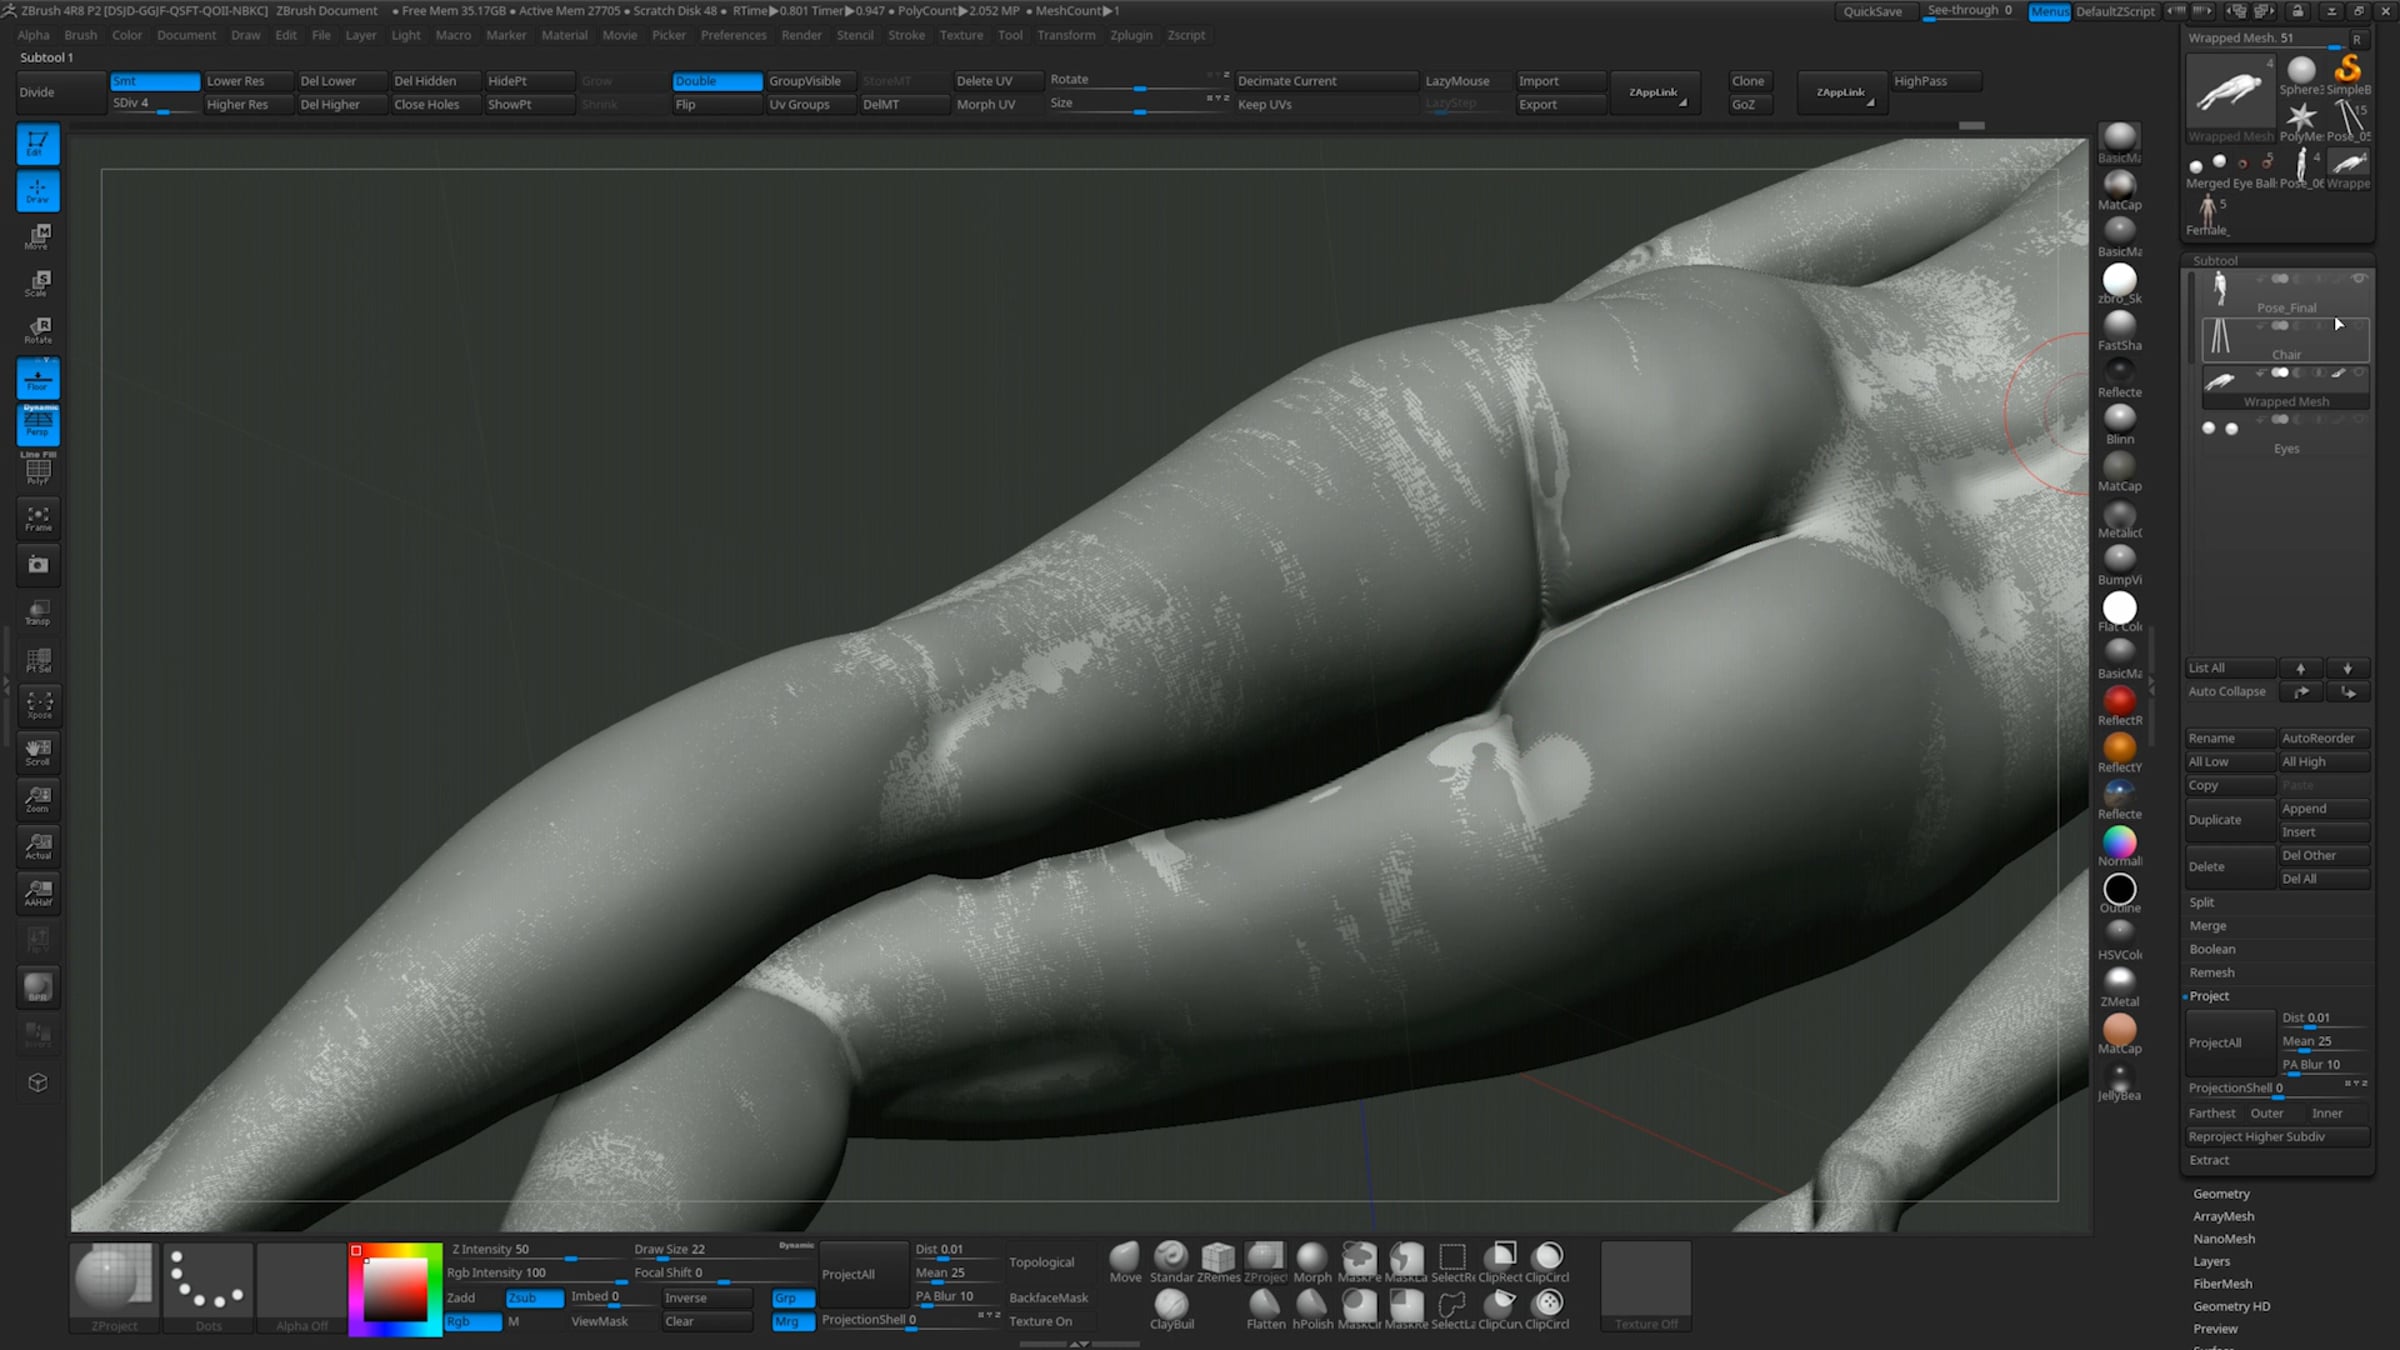2400x1350 pixels.
Task: Activate the Rotate mode icon
Action: click(x=38, y=330)
